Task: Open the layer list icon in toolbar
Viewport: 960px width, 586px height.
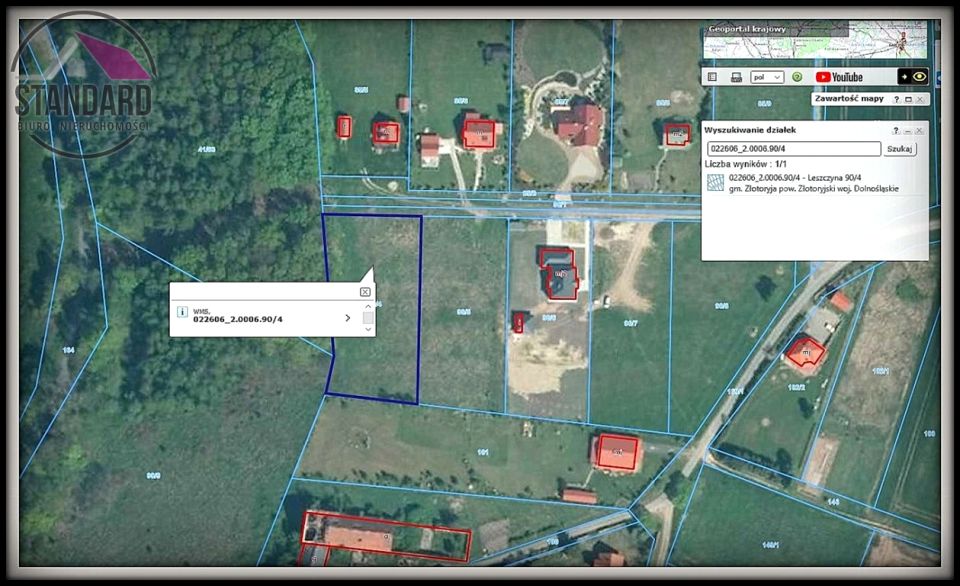Action: click(x=712, y=77)
